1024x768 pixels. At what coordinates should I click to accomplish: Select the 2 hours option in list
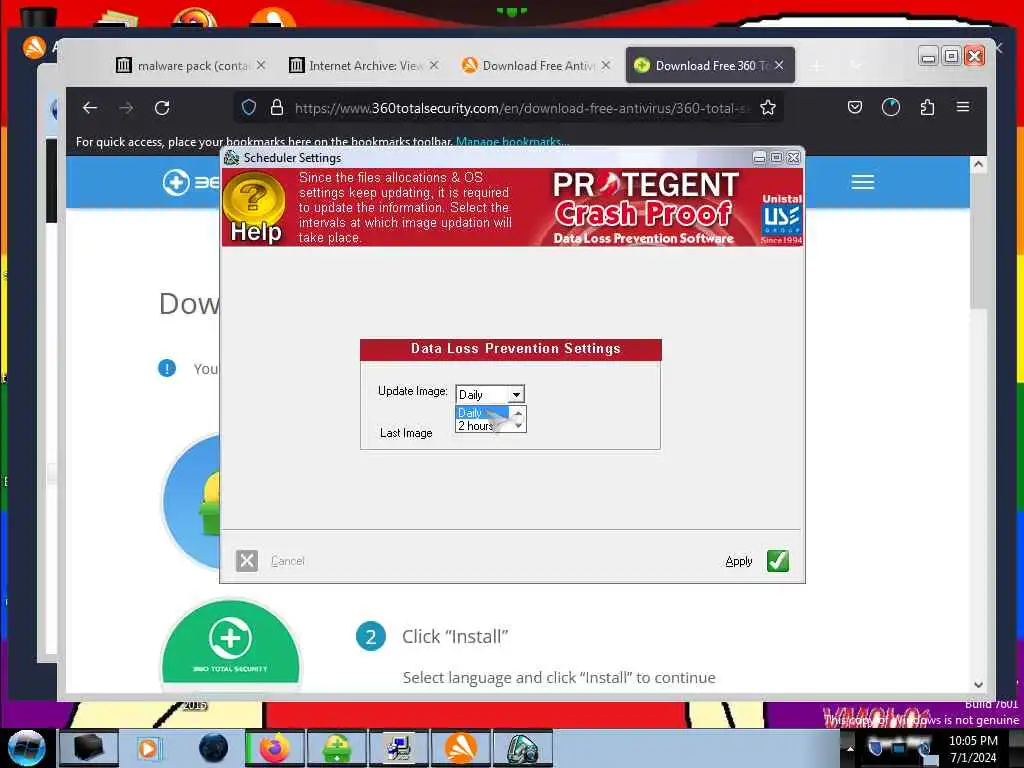(x=482, y=426)
